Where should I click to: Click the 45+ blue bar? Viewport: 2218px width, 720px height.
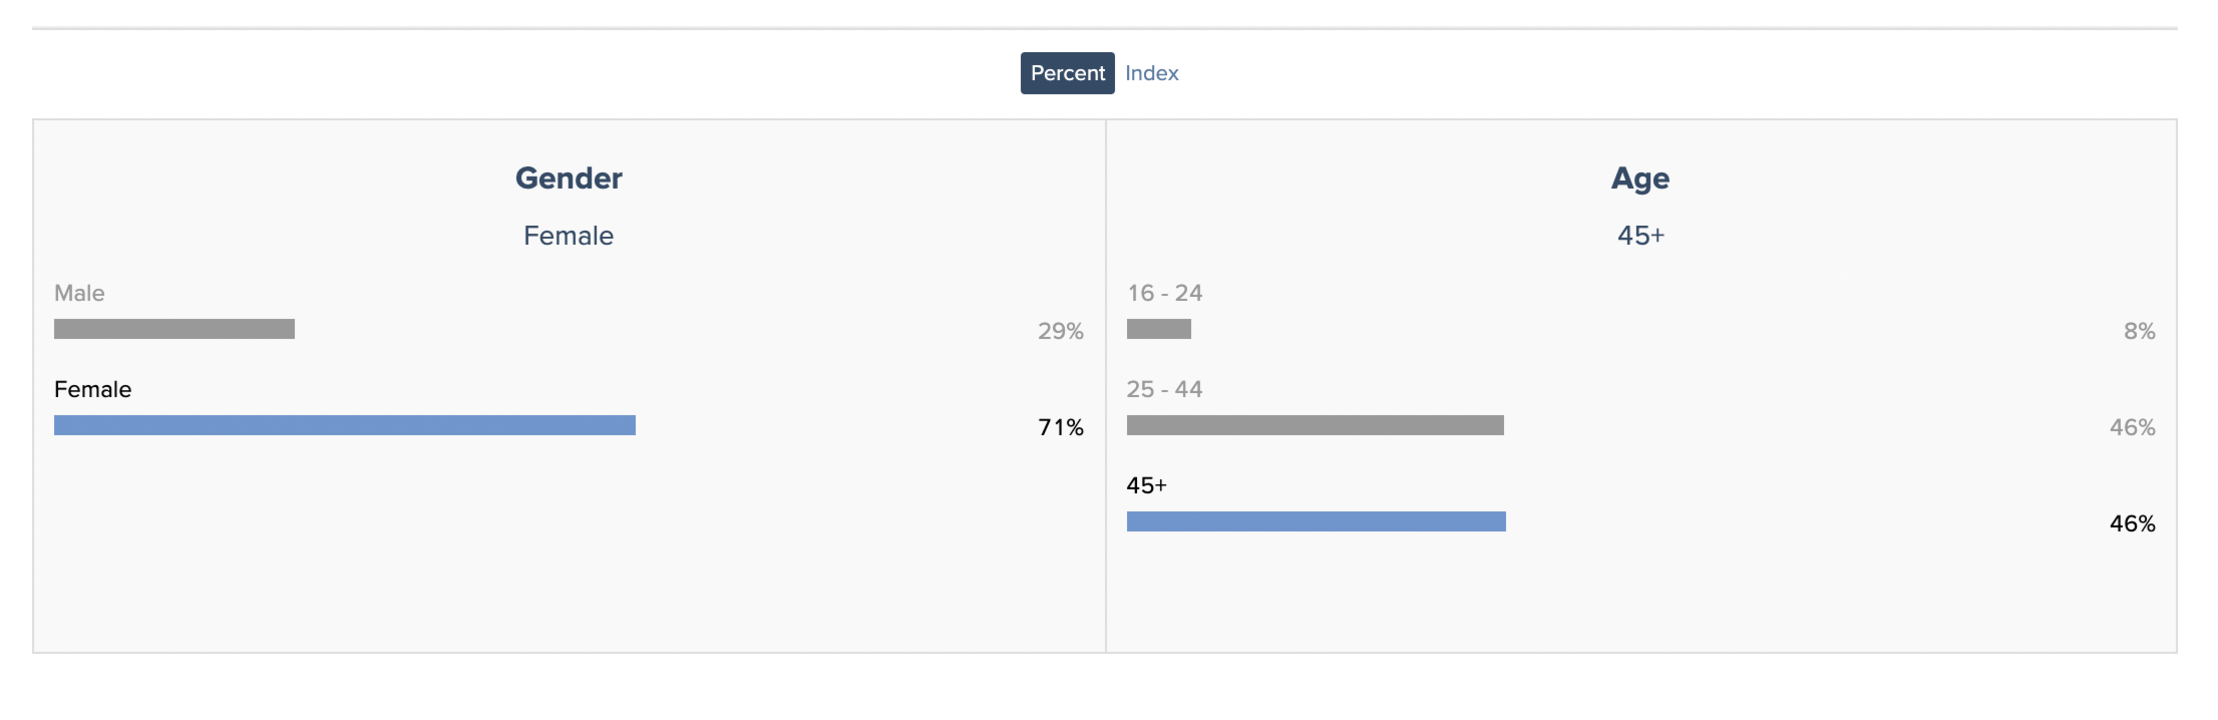pos(1316,521)
